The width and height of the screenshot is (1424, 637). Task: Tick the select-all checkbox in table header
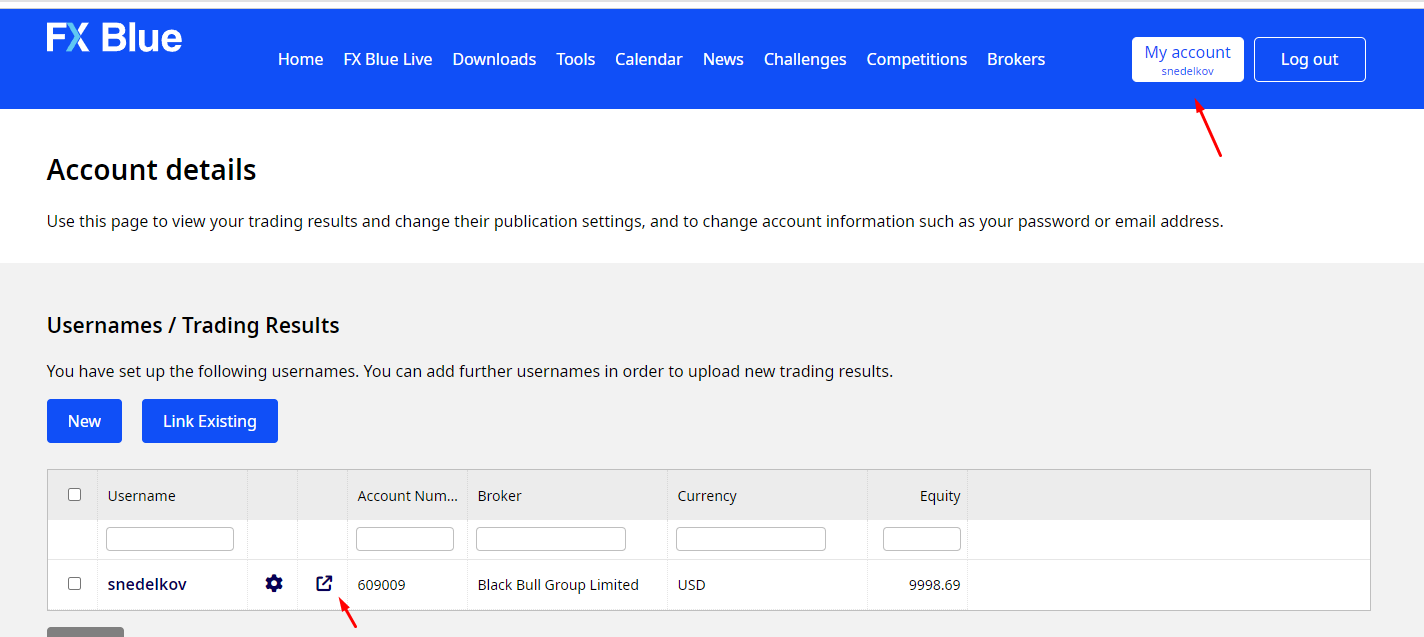click(x=74, y=494)
